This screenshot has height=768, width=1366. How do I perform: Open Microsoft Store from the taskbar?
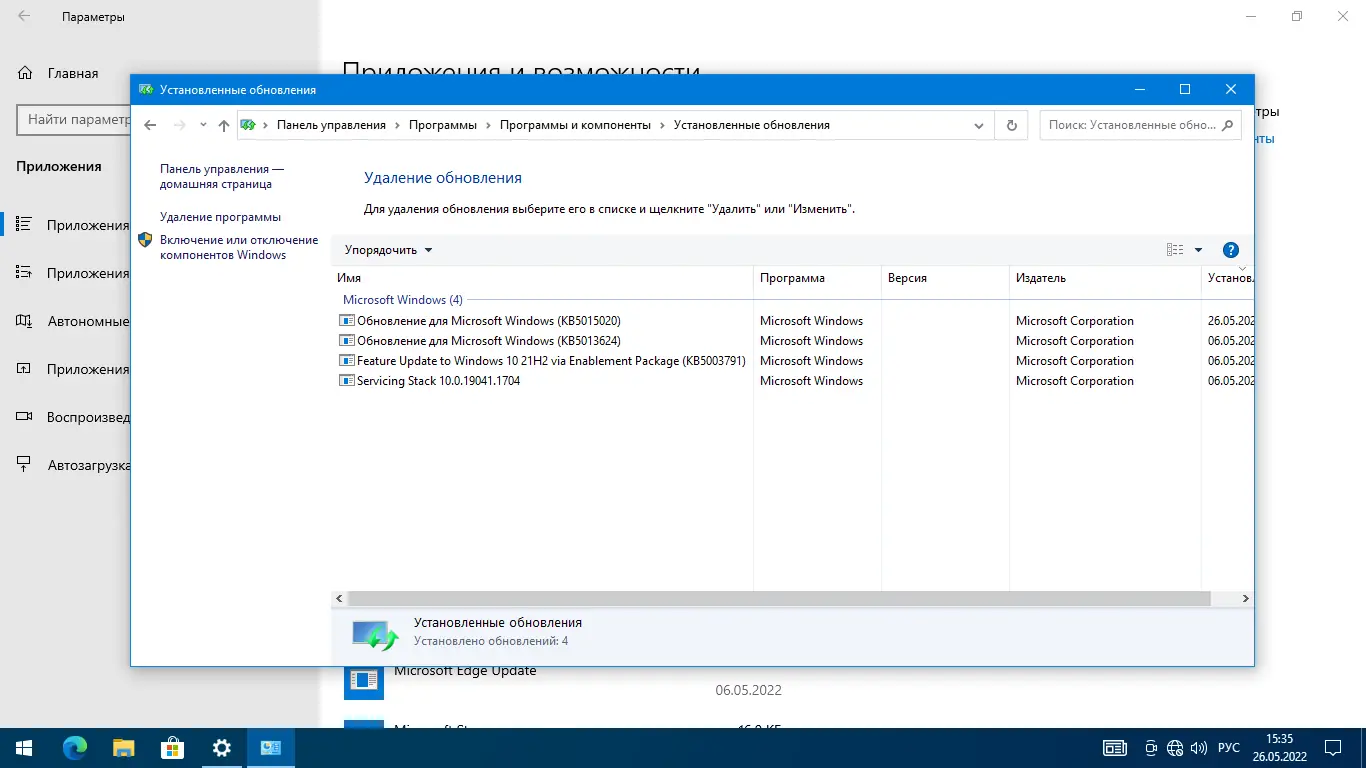tap(172, 748)
